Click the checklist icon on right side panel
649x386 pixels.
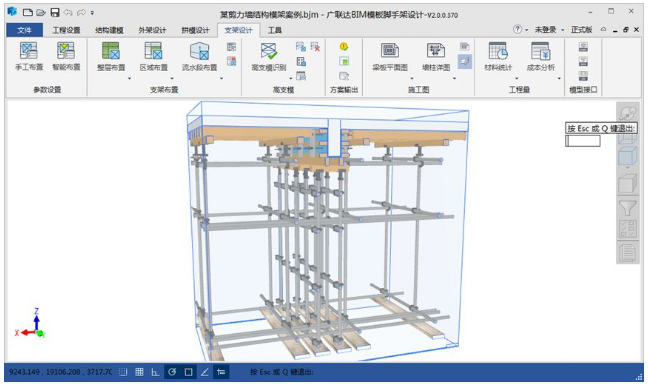627,229
